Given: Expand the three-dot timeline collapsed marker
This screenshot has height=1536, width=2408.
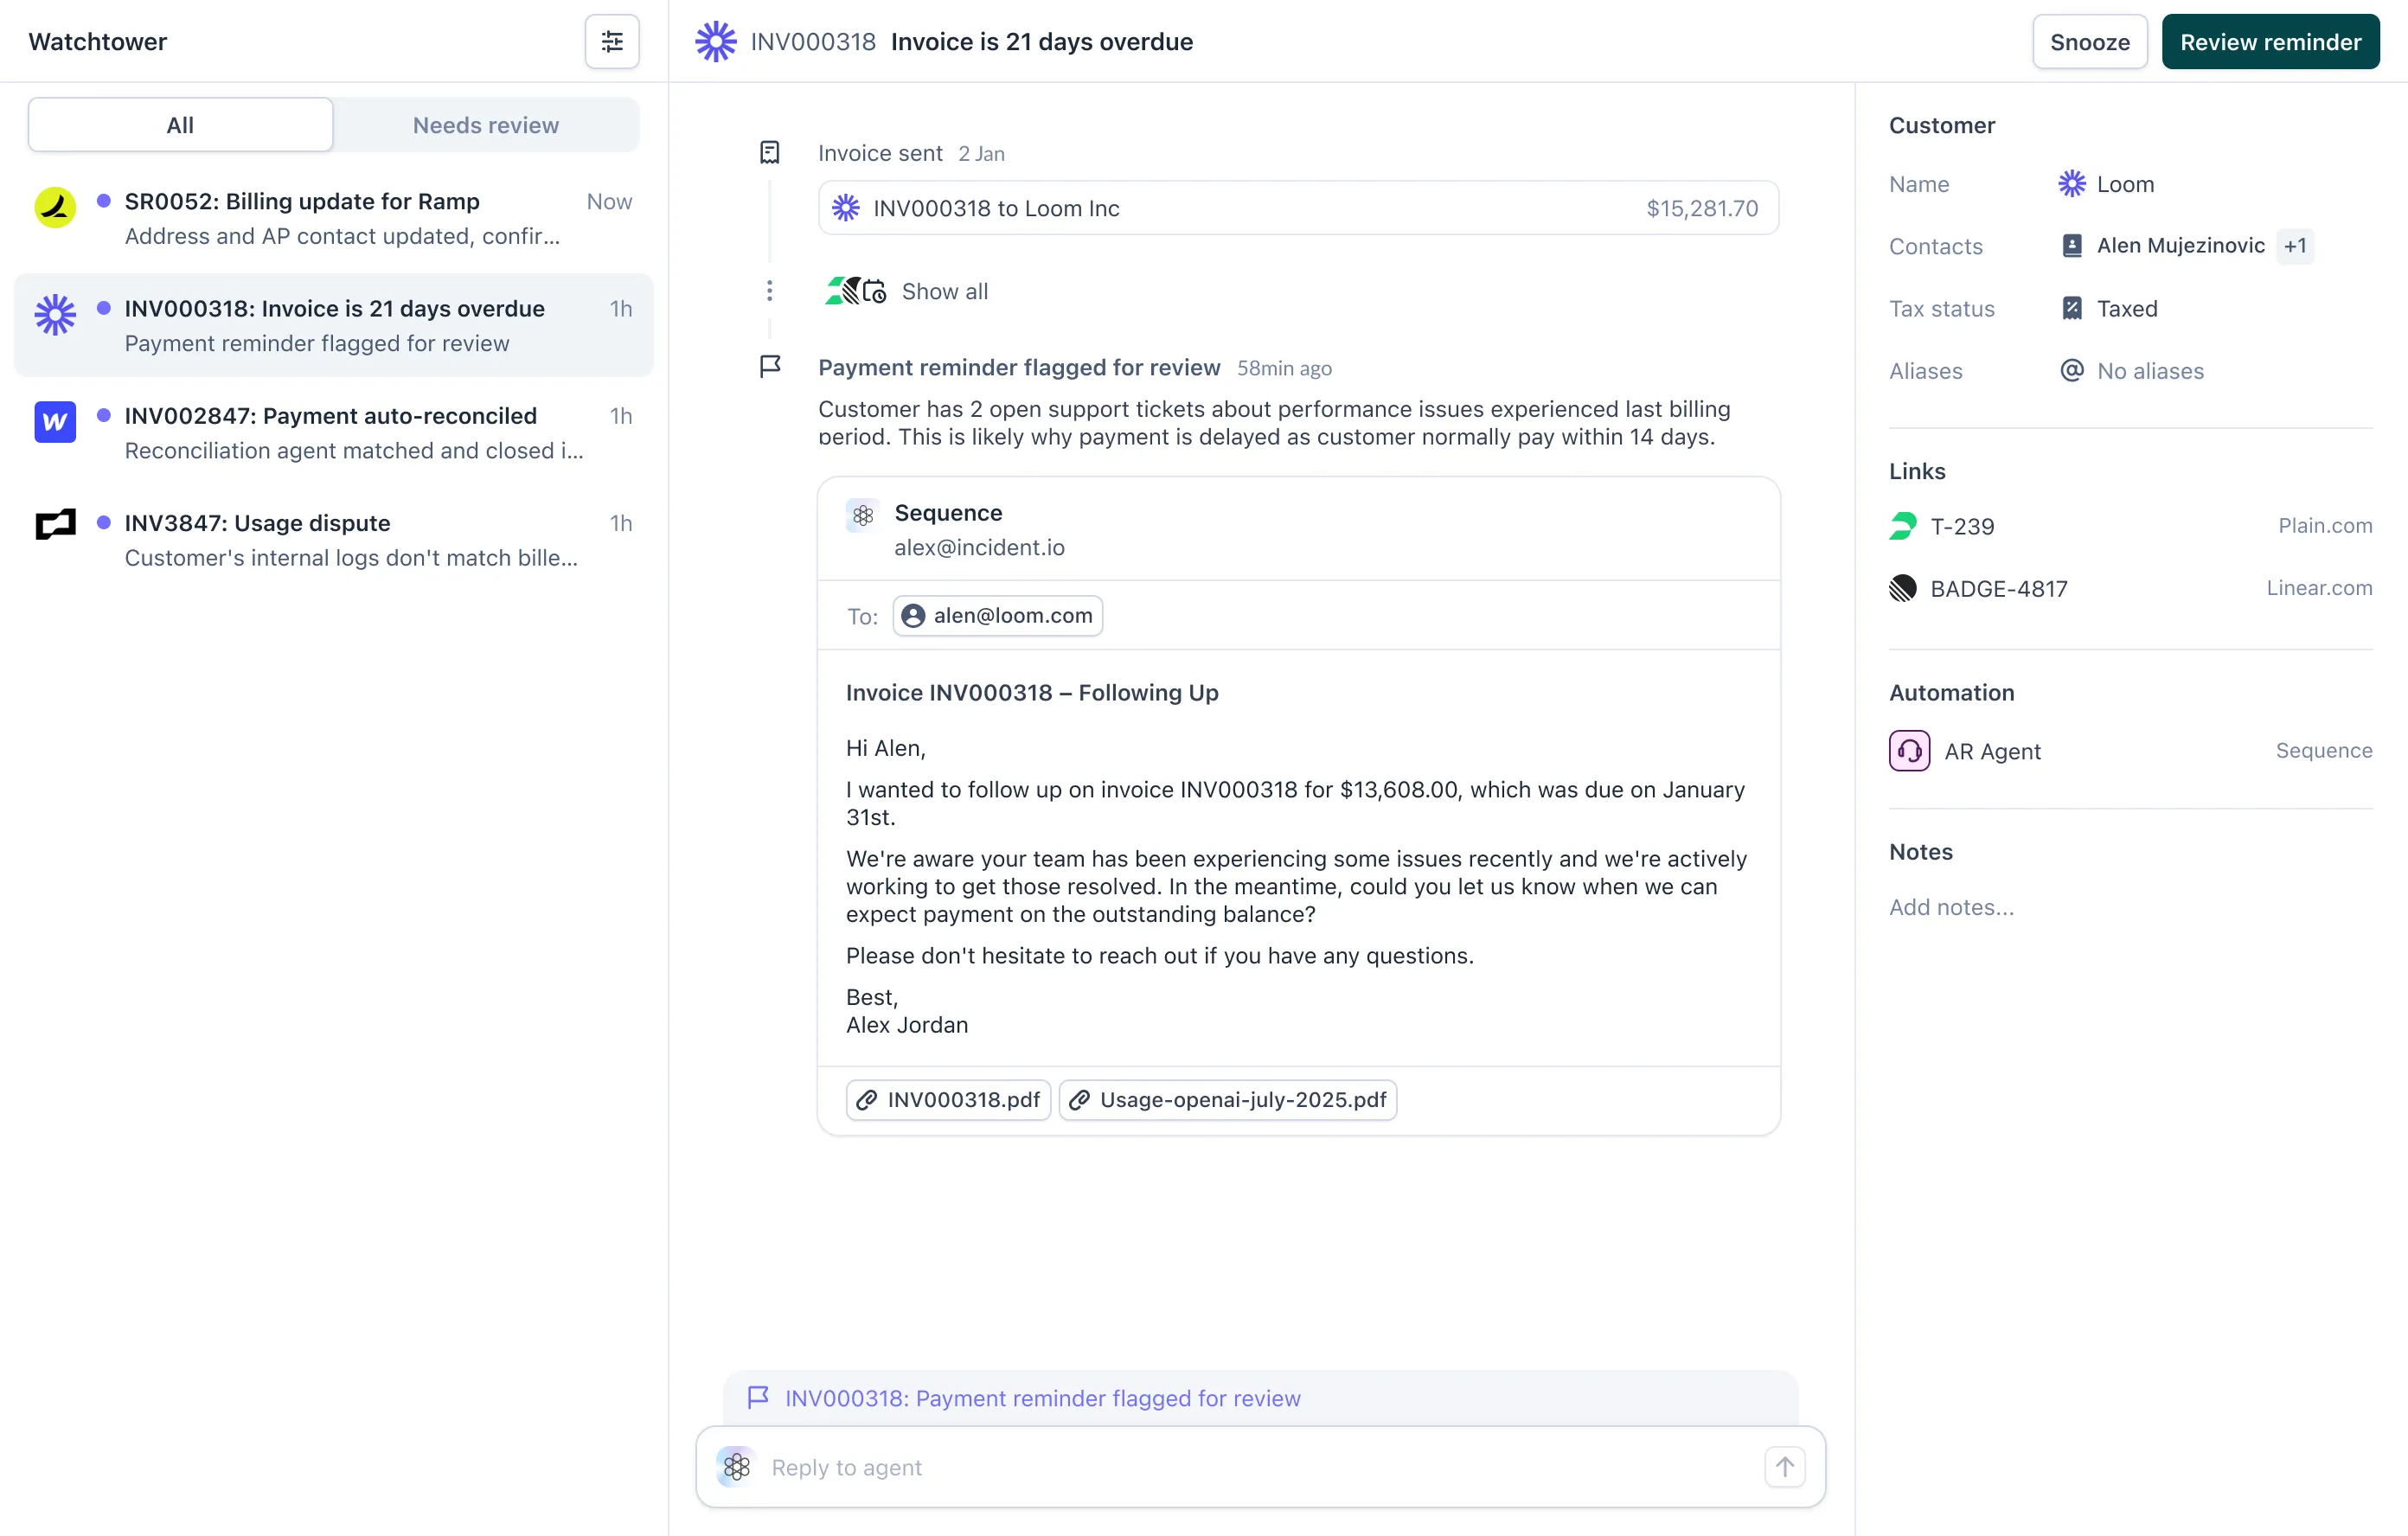Looking at the screenshot, I should click(x=769, y=291).
